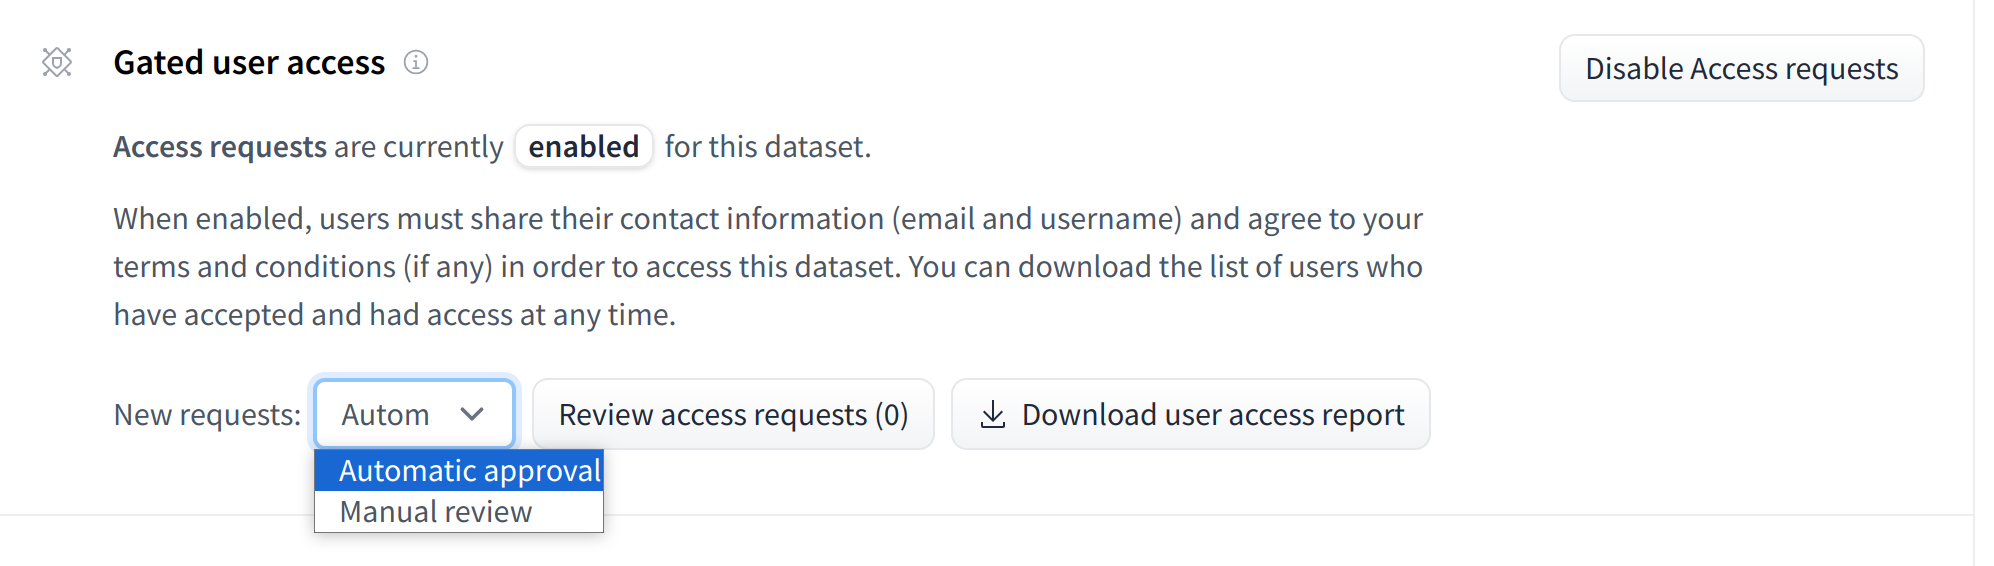Click the bold "Access requests" text
The image size is (1994, 566).
[x=220, y=147]
